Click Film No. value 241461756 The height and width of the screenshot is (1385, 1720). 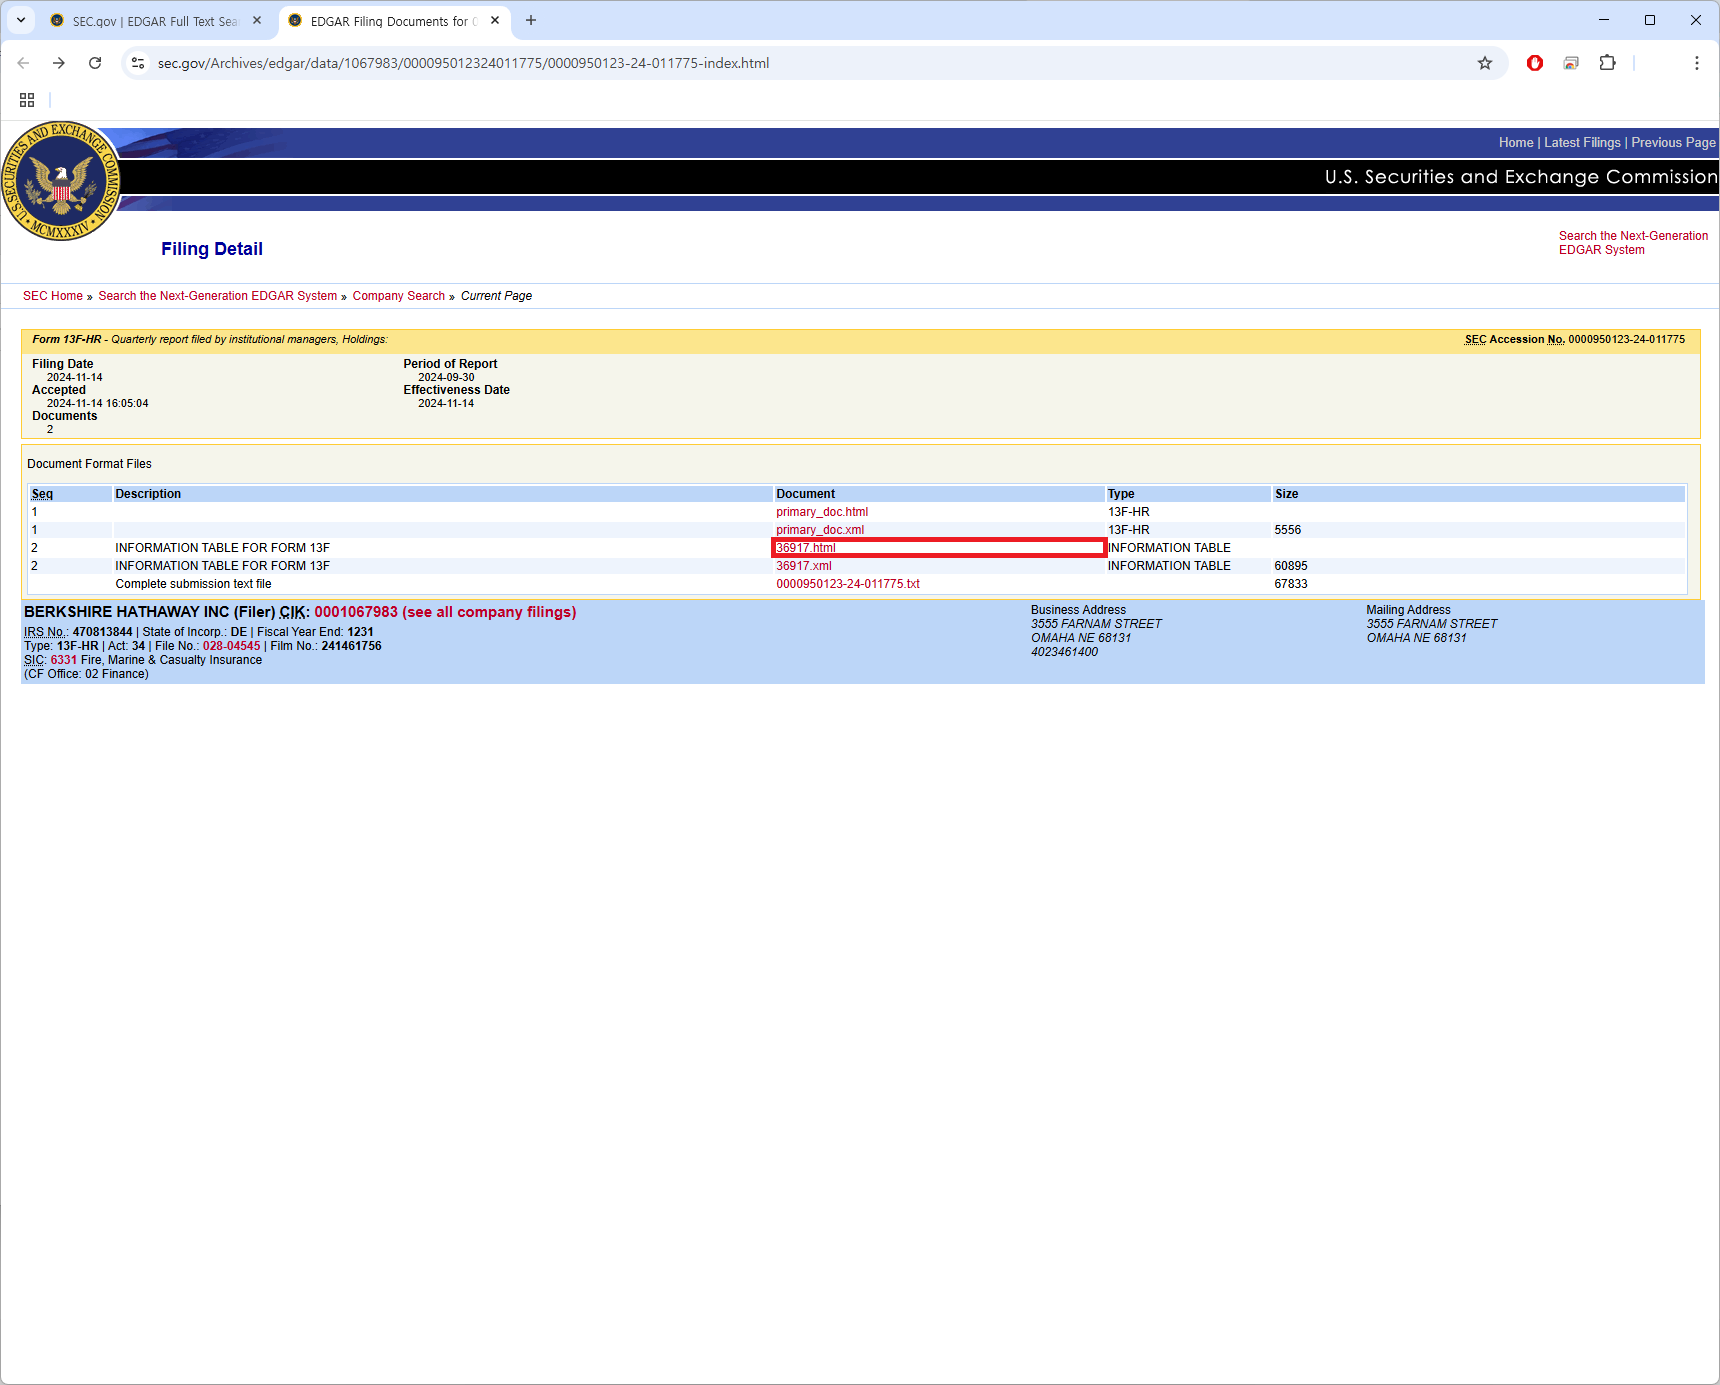tap(352, 646)
